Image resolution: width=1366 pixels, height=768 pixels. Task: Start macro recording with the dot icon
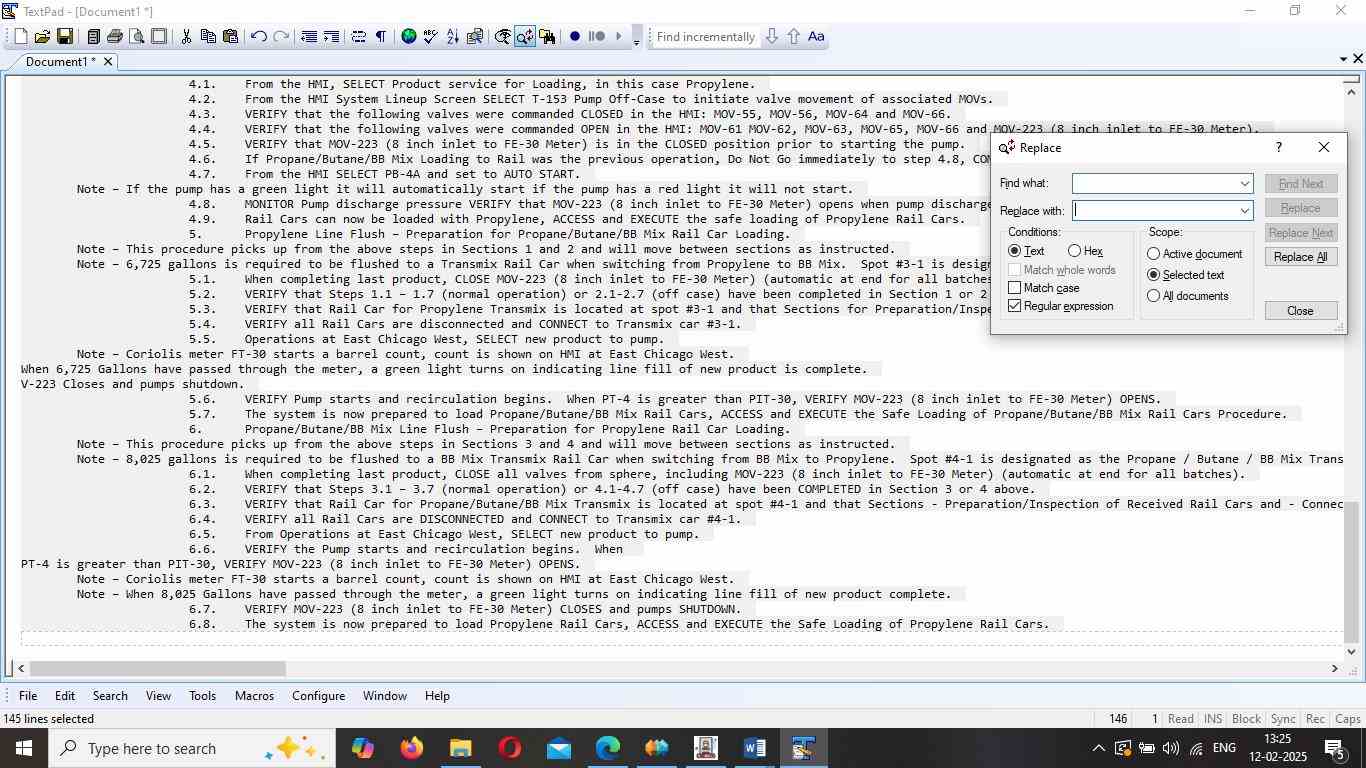click(x=575, y=37)
